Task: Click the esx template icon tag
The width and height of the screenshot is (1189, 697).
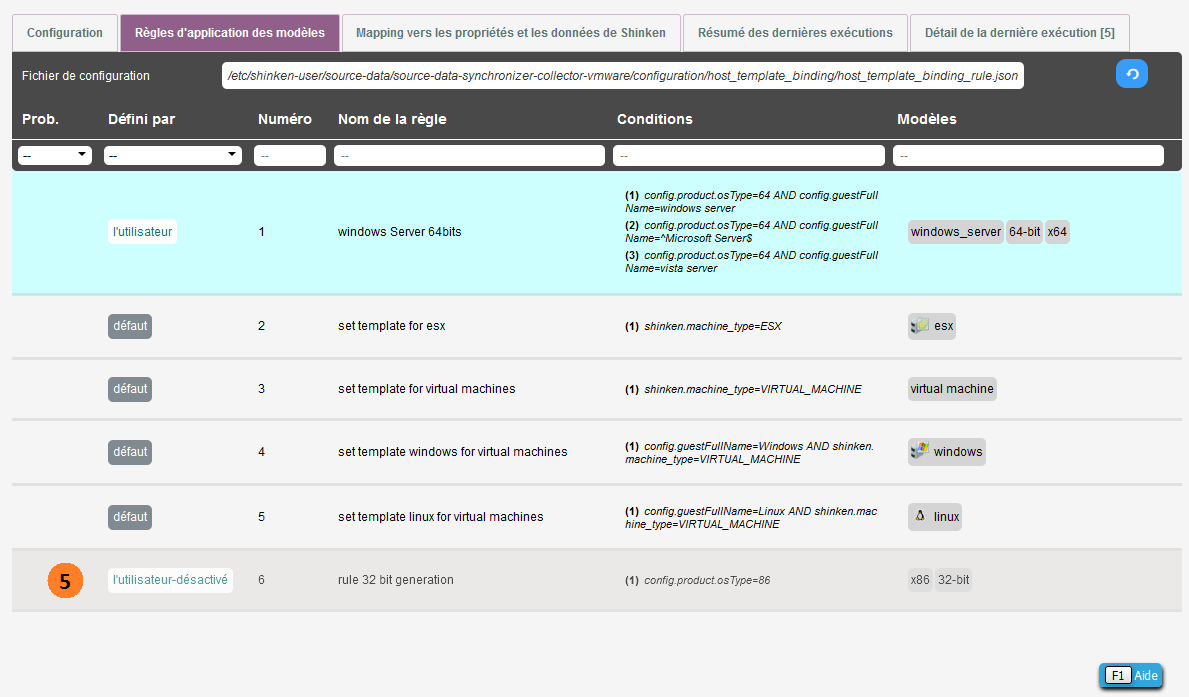Action: pyautogui.click(x=932, y=326)
